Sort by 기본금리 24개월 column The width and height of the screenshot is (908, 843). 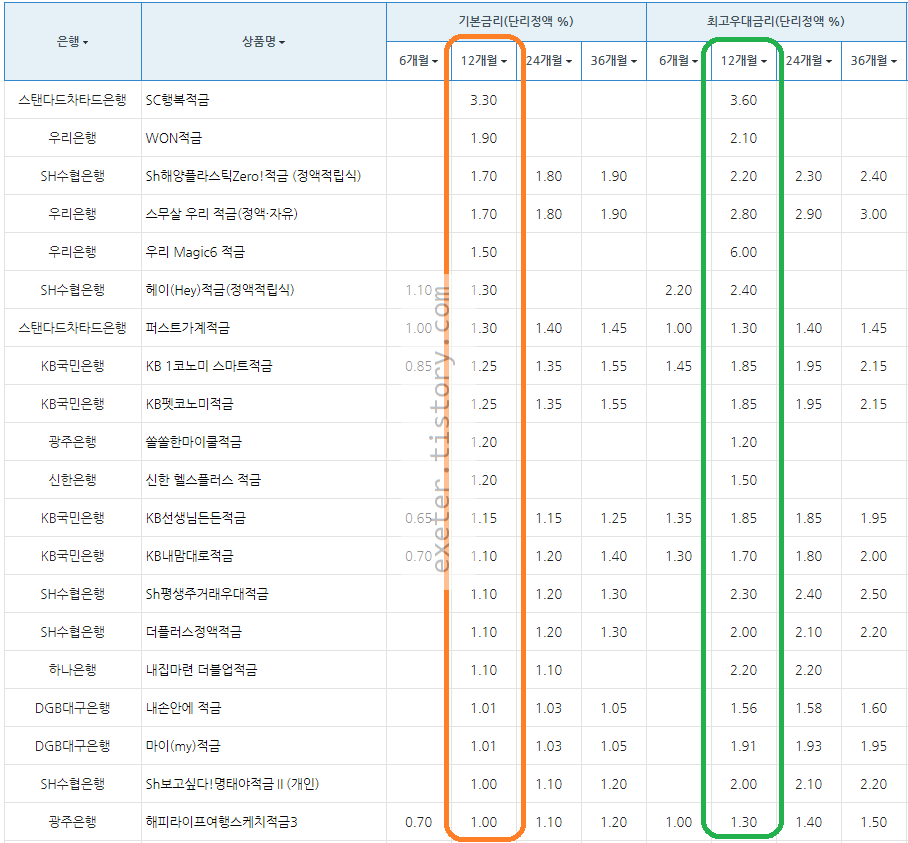tap(548, 60)
